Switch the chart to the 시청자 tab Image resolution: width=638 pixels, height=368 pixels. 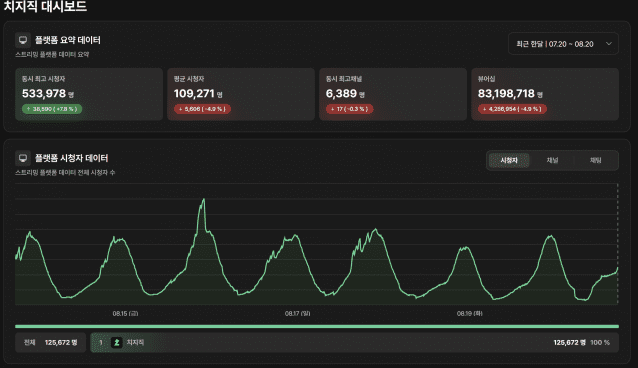[x=509, y=160]
